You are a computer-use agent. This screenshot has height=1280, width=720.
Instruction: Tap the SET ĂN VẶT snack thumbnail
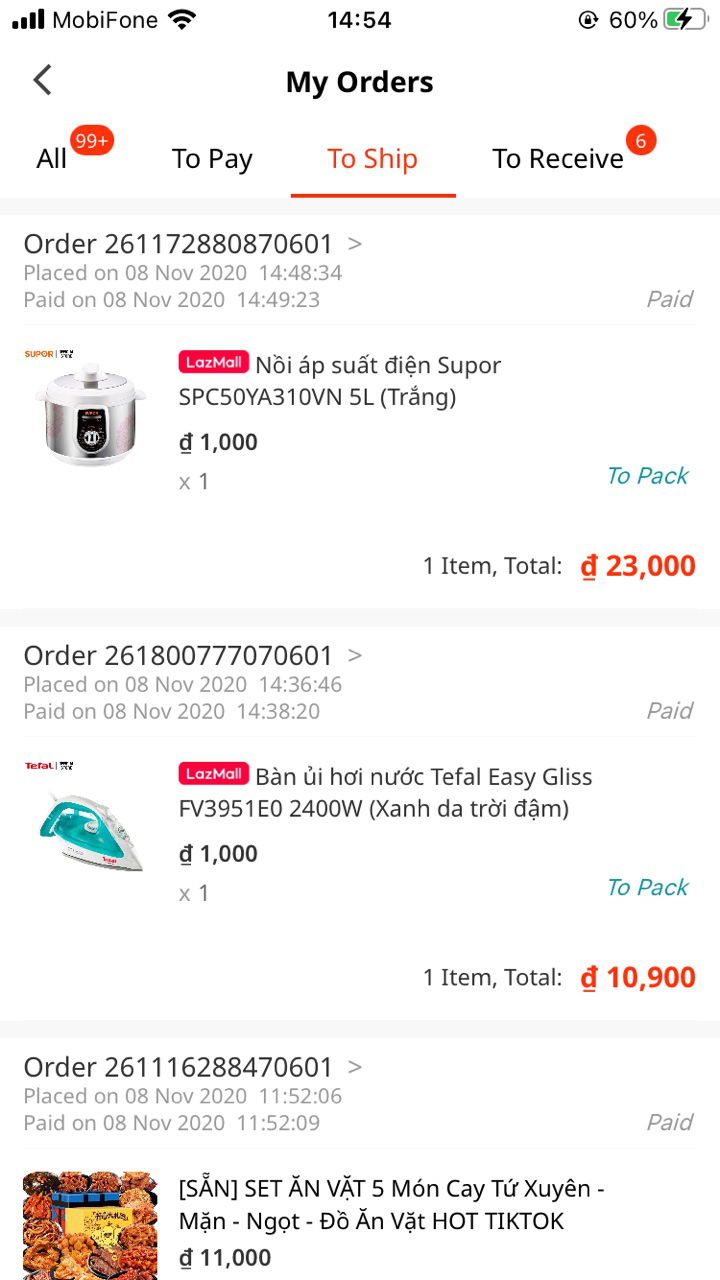tap(90, 1226)
